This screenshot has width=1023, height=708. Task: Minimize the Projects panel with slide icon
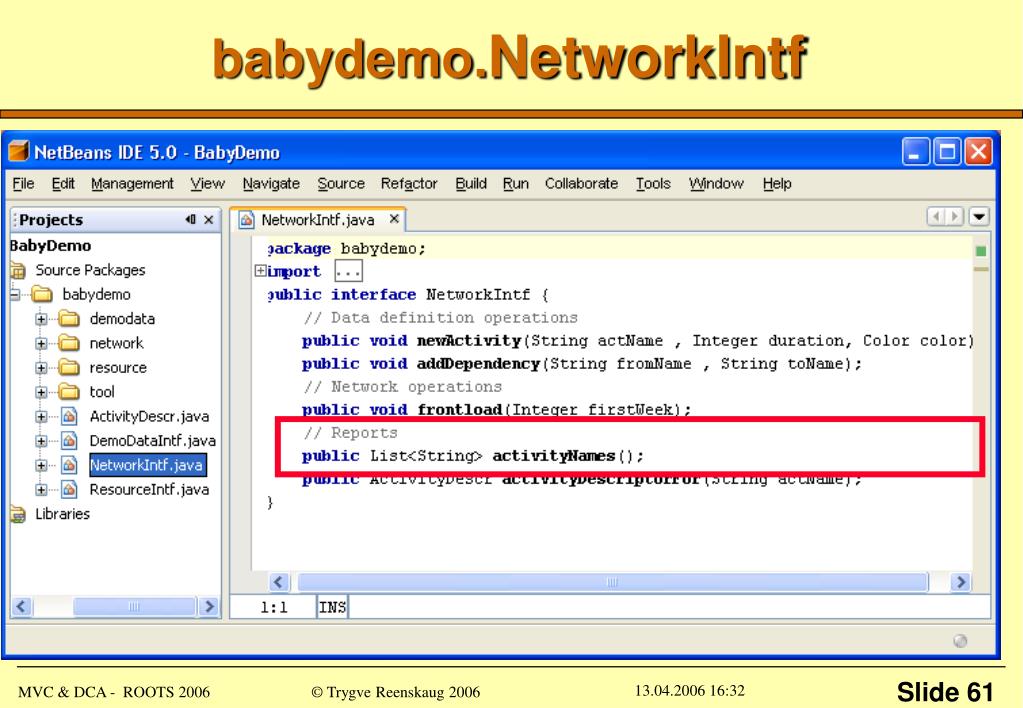[x=191, y=220]
